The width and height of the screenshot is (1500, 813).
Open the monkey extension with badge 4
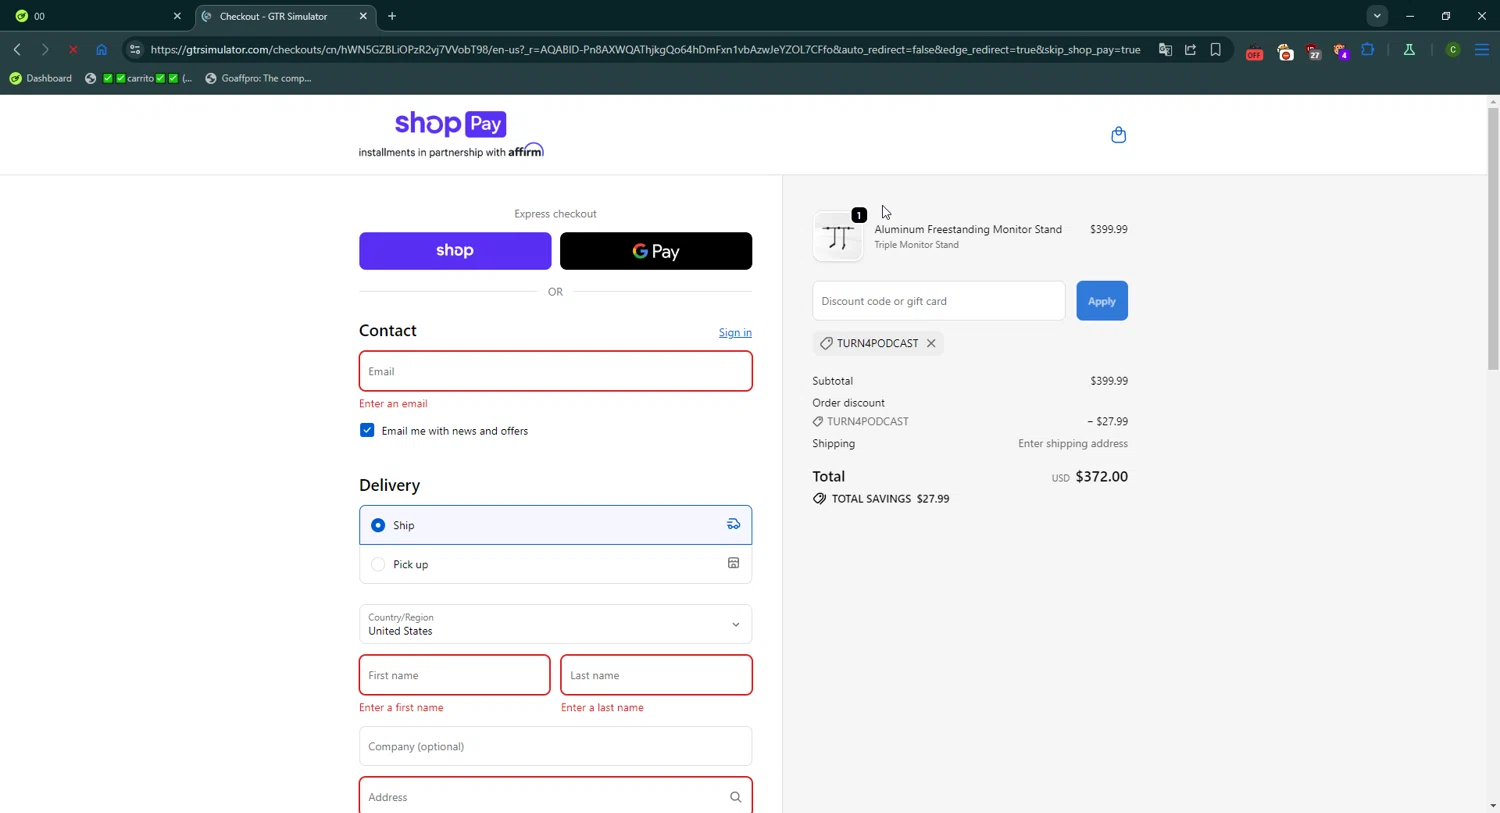pyautogui.click(x=1341, y=51)
